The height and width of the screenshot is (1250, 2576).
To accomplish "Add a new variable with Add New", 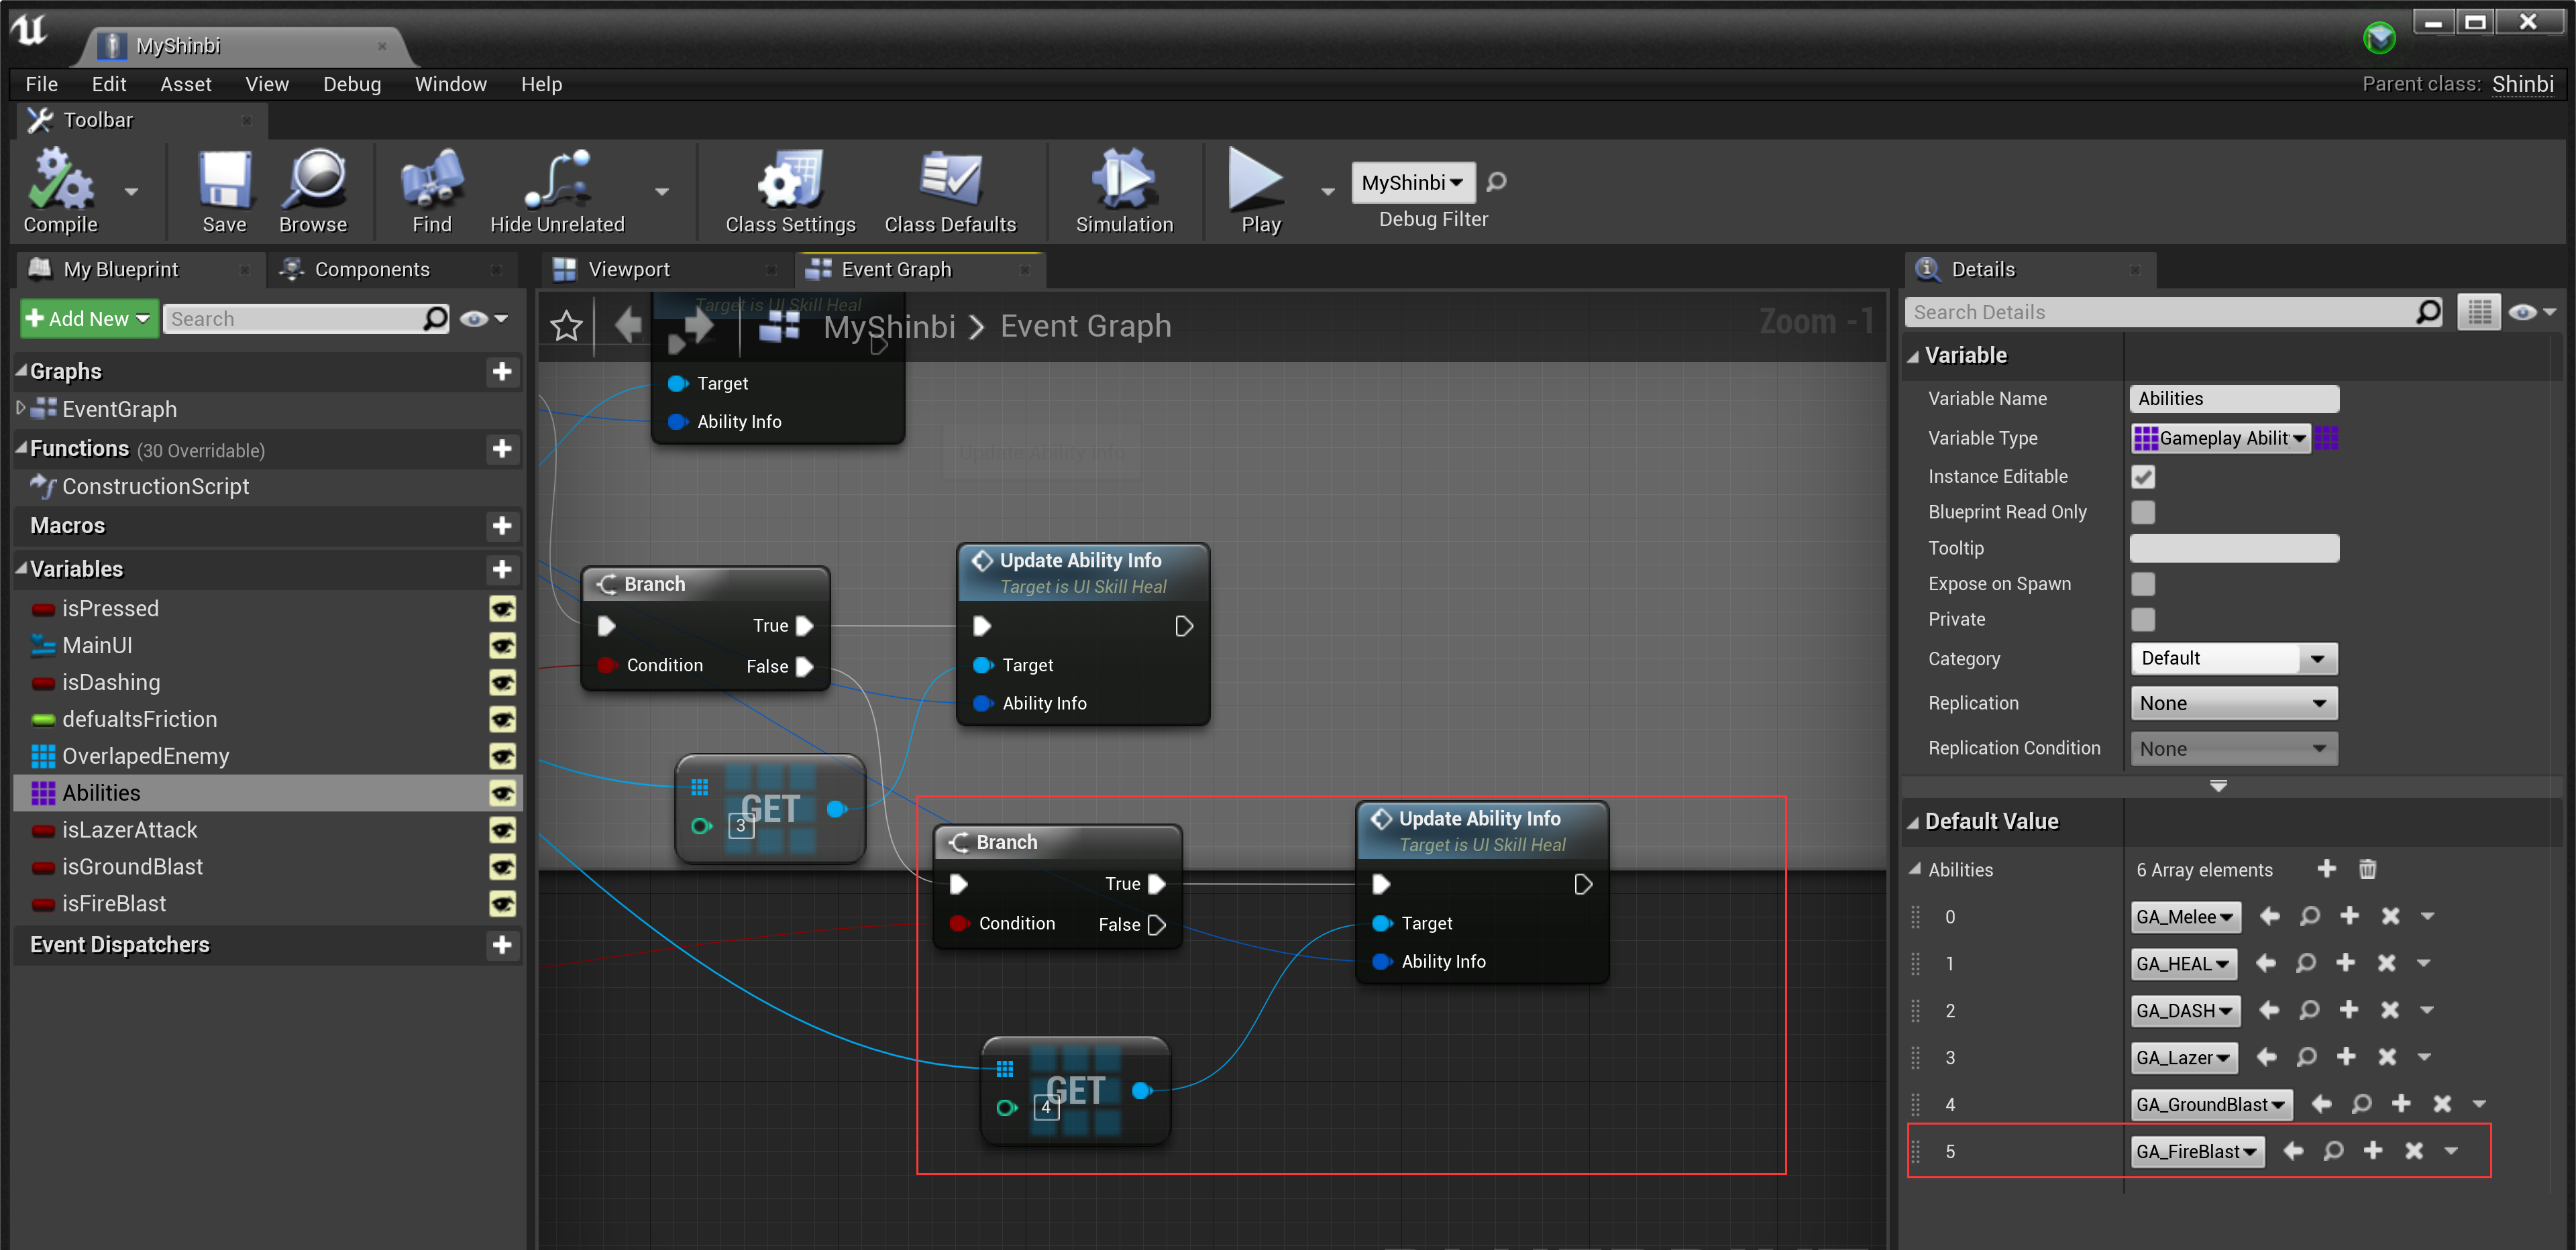I will coord(88,318).
